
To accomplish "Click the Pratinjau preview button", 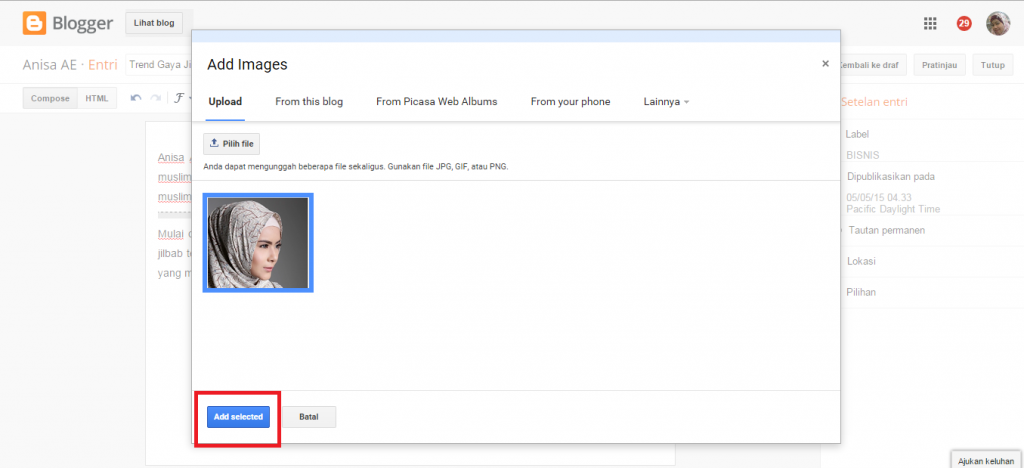I will 940,65.
